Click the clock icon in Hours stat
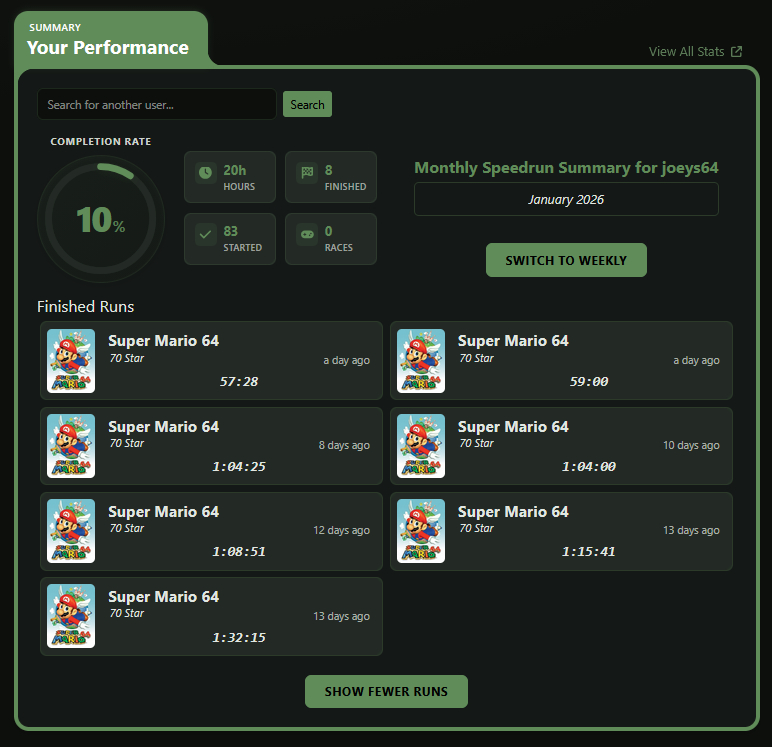This screenshot has width=772, height=747. pos(205,173)
